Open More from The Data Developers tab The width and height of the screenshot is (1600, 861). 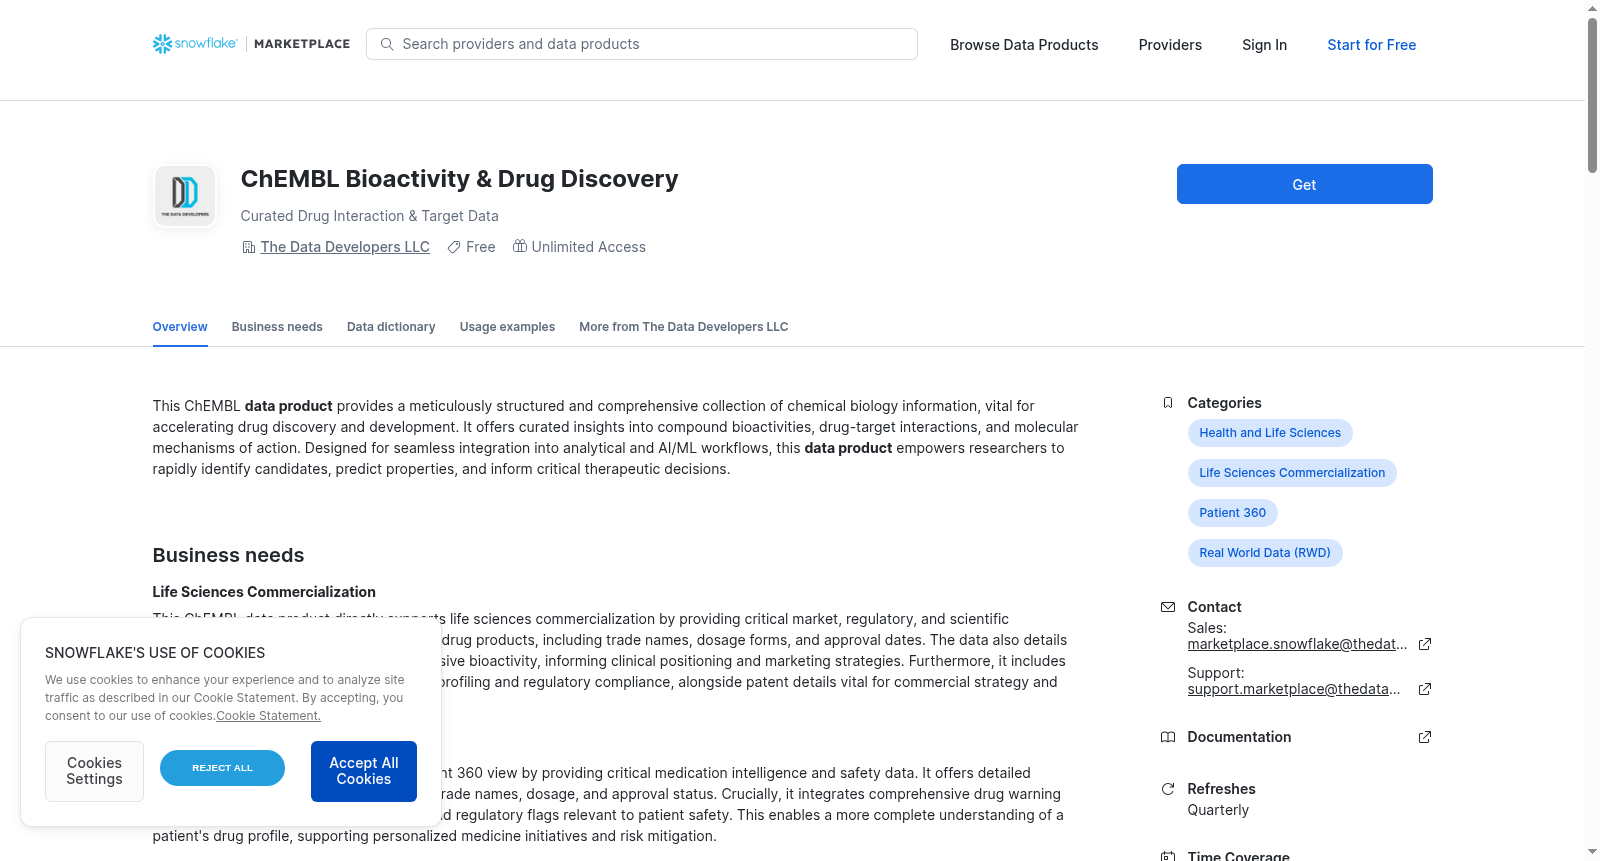pyautogui.click(x=683, y=327)
